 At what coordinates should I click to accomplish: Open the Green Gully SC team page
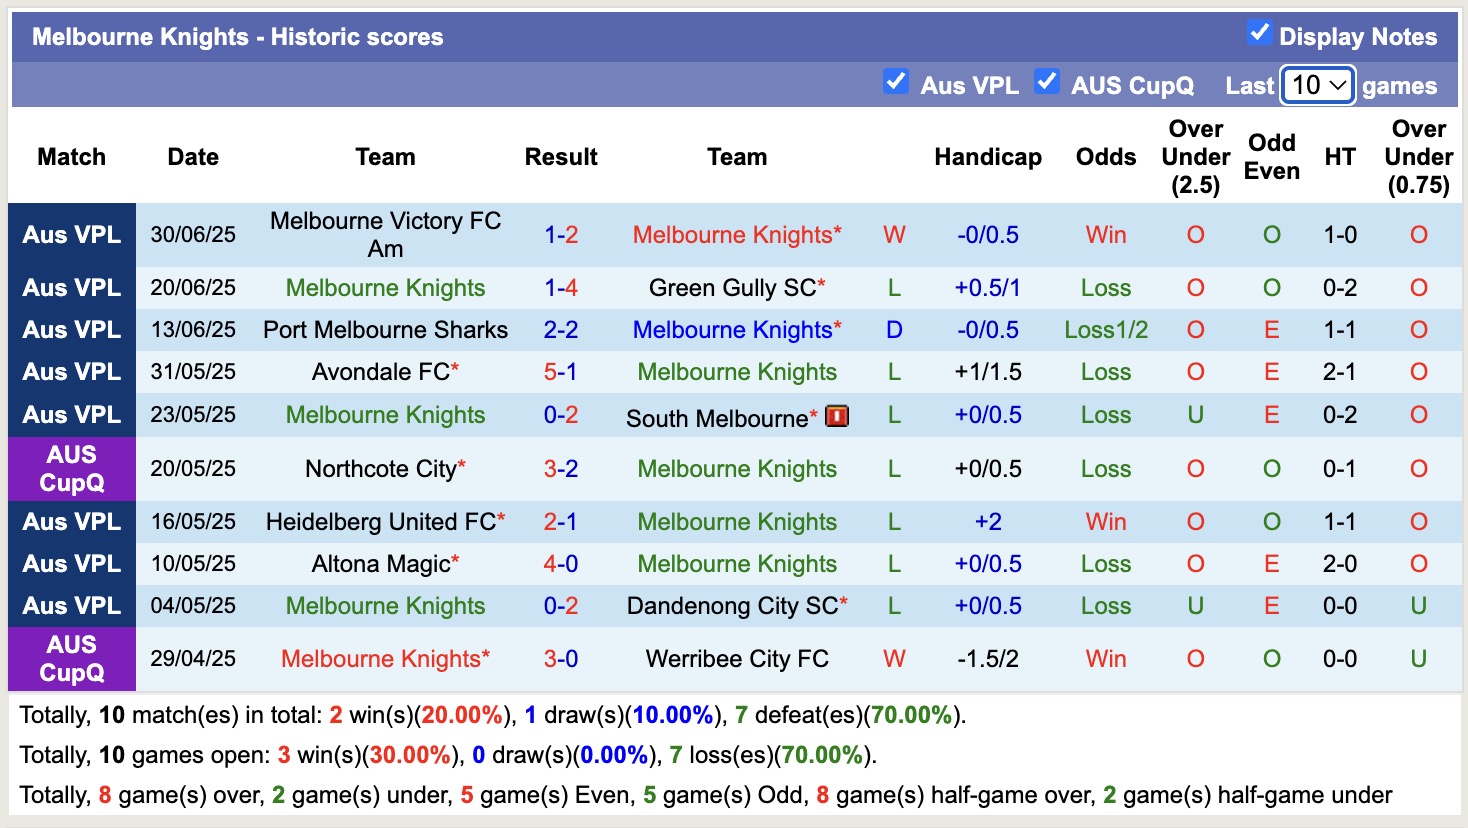[726, 288]
